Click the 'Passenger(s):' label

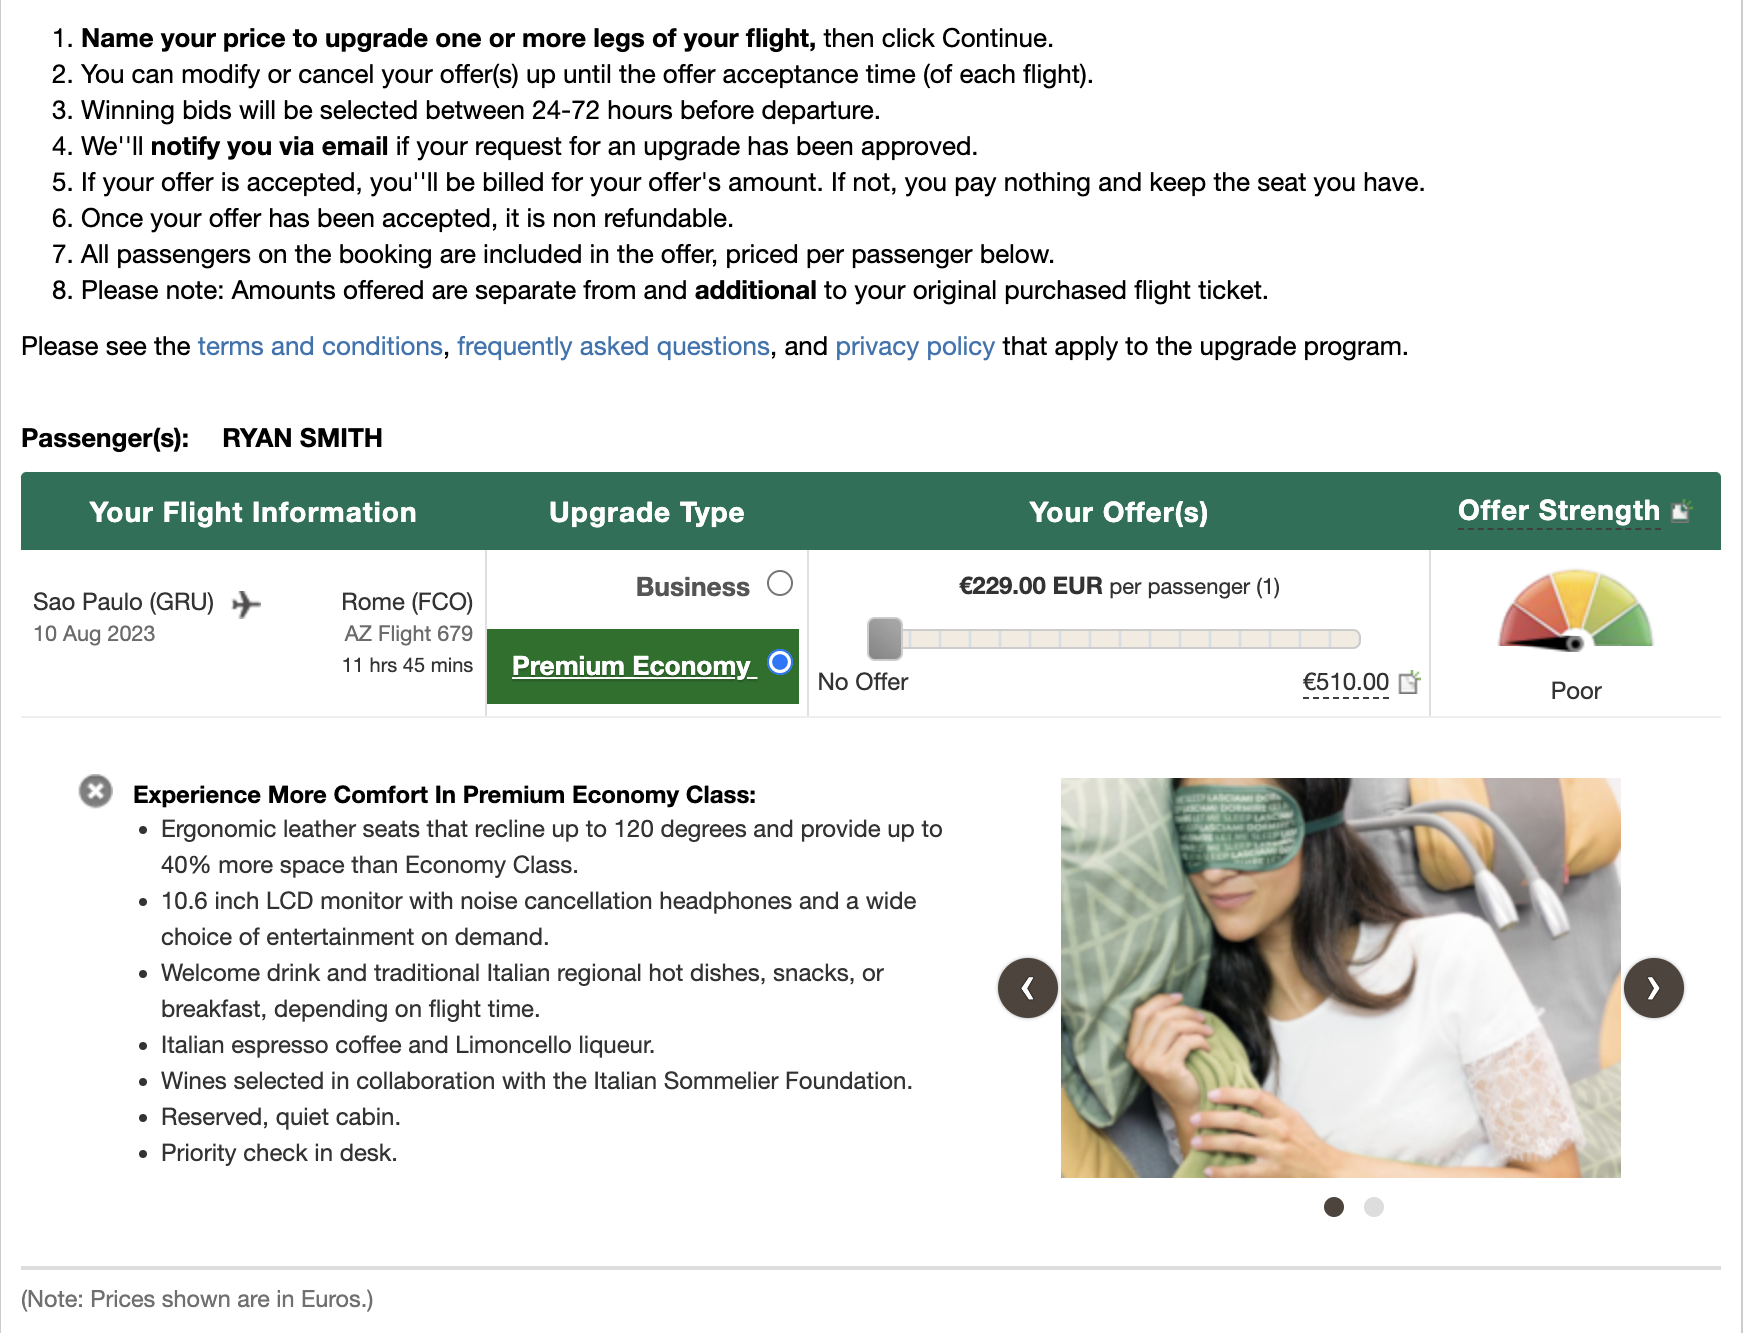105,438
